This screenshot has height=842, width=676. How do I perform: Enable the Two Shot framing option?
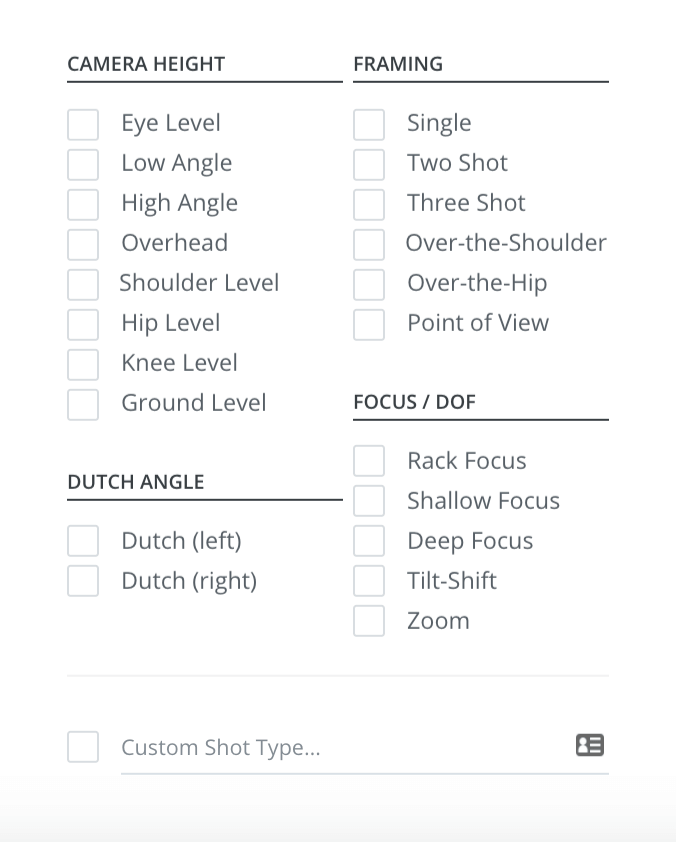tap(369, 164)
